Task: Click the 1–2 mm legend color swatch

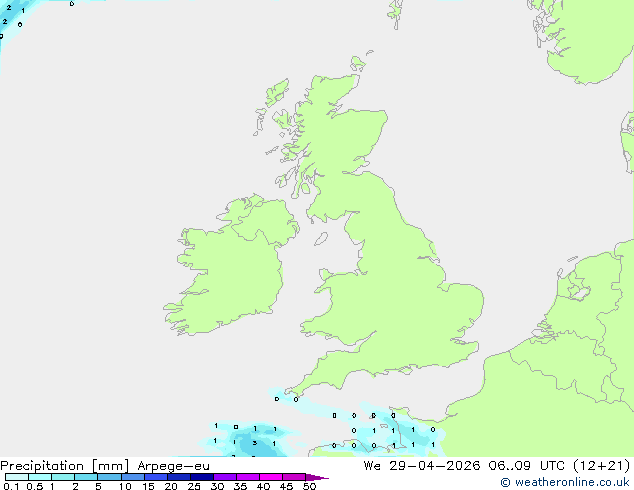Action: pos(63,477)
